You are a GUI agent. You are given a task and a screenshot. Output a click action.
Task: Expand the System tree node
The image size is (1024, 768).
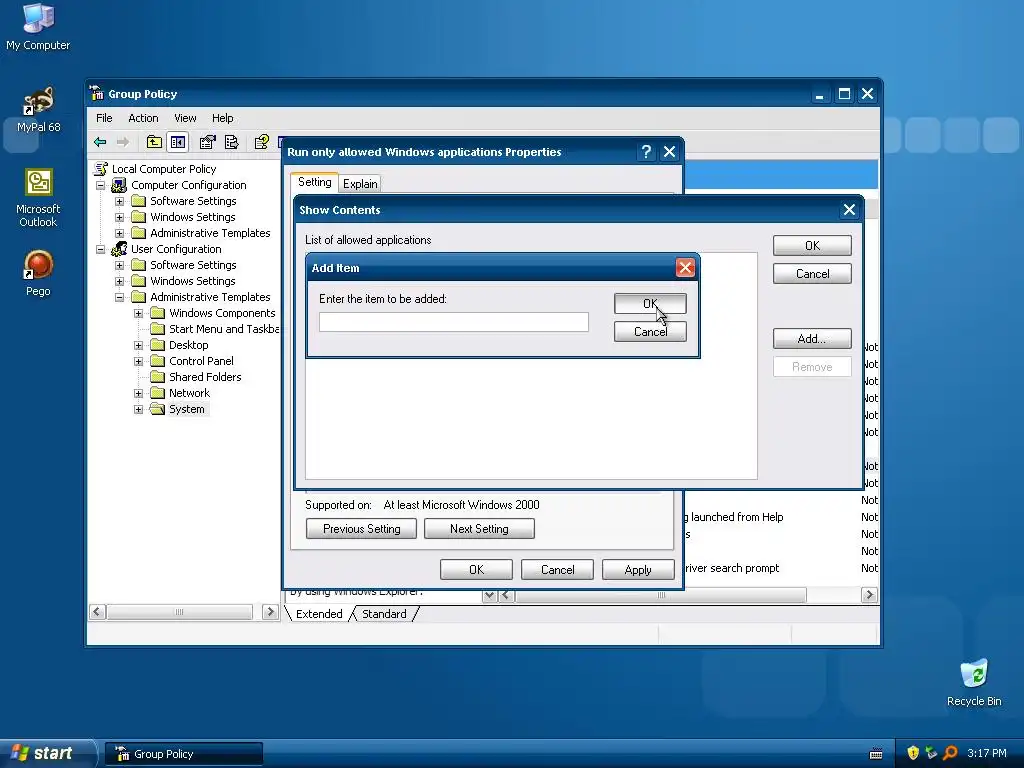138,409
